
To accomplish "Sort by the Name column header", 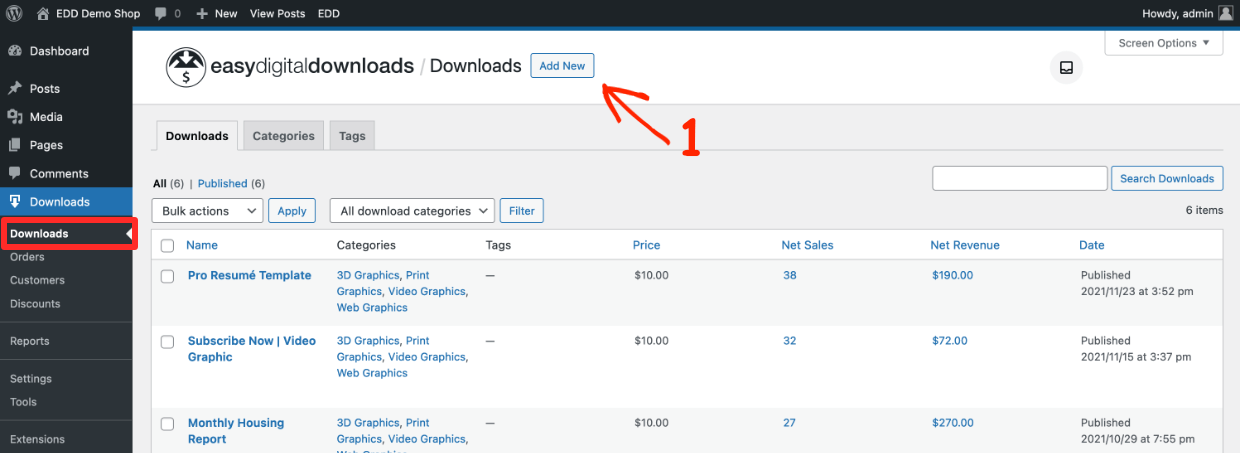I will [202, 245].
